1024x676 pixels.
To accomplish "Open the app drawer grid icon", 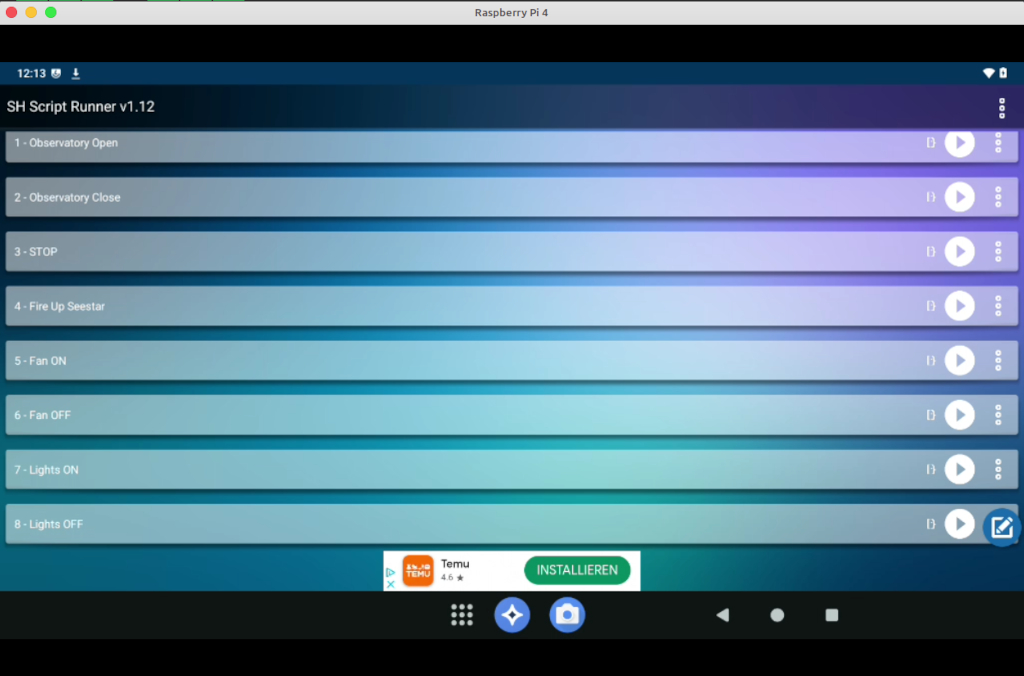I will [x=461, y=615].
